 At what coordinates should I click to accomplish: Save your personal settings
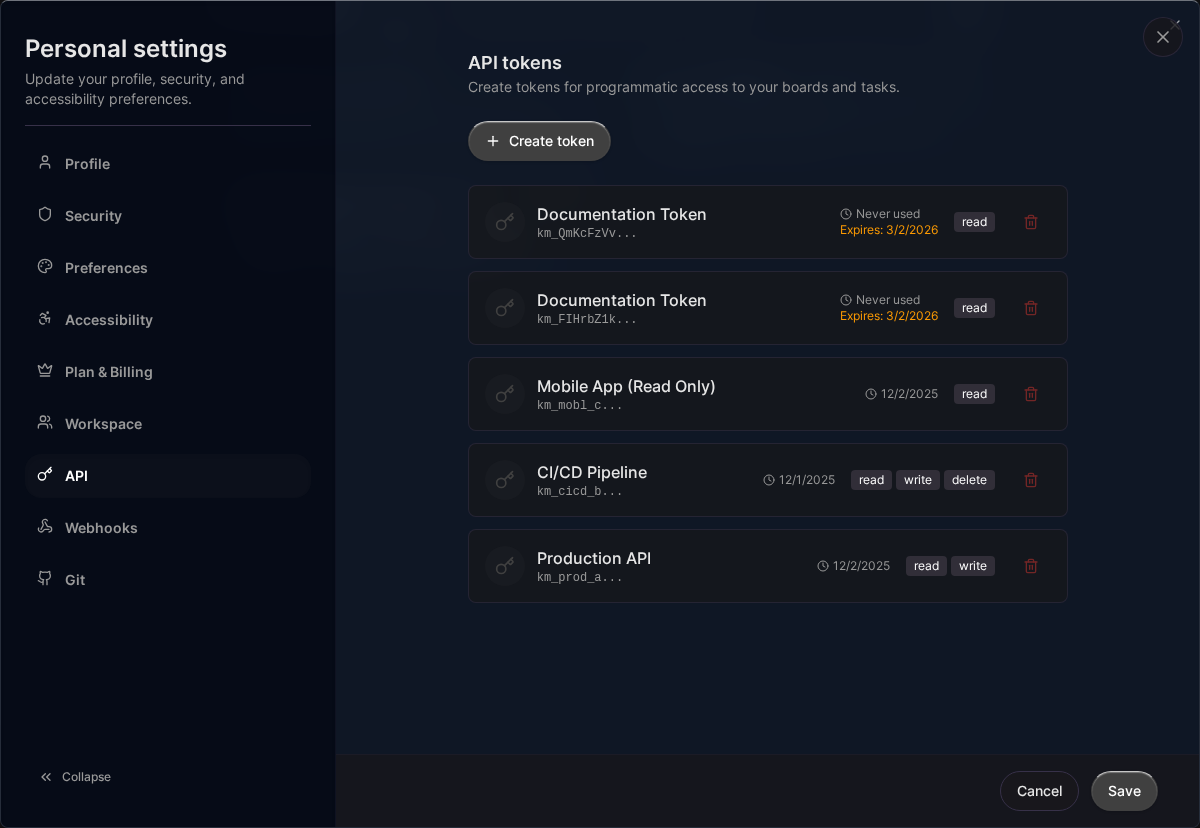[1124, 790]
